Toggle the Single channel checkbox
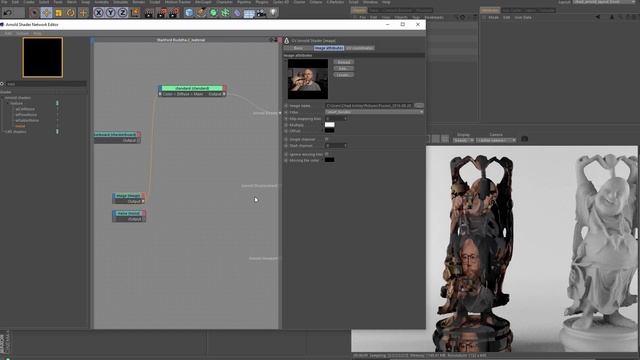This screenshot has height=360, width=640. click(x=327, y=139)
